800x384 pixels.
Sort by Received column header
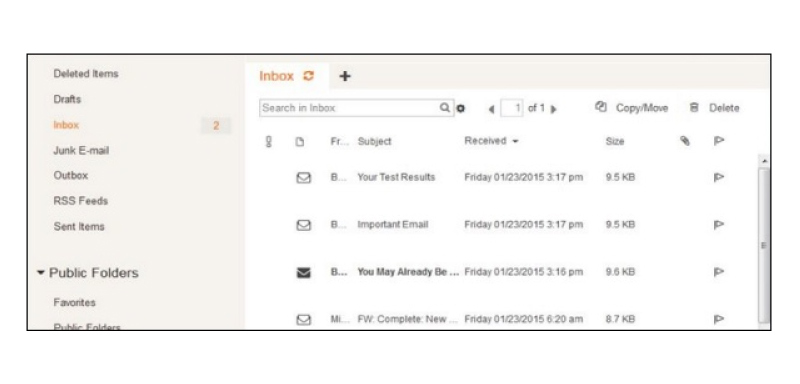[x=485, y=141]
